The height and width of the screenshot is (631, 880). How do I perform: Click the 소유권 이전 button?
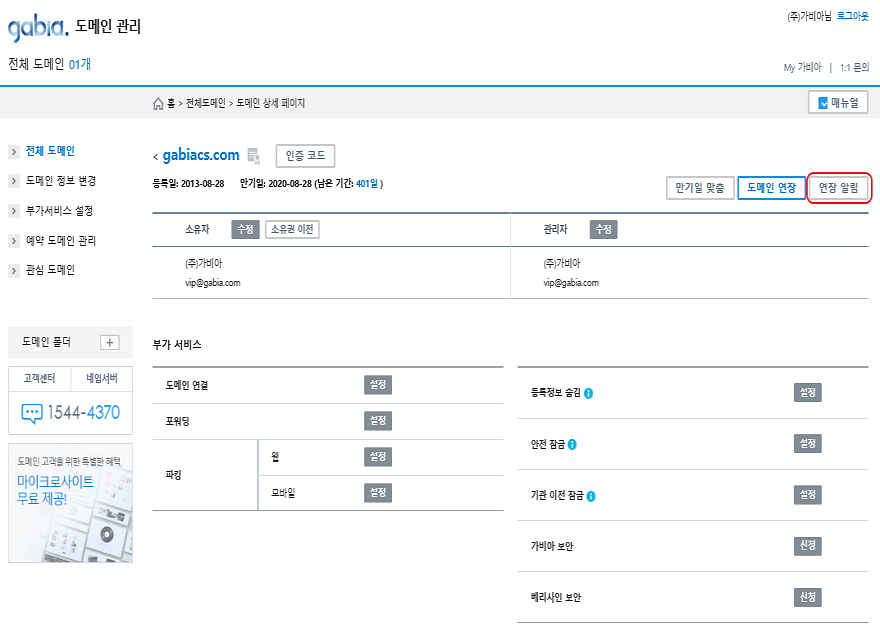(x=292, y=229)
